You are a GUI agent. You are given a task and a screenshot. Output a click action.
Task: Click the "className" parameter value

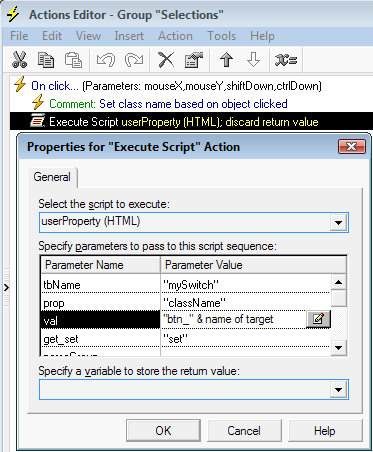click(194, 303)
